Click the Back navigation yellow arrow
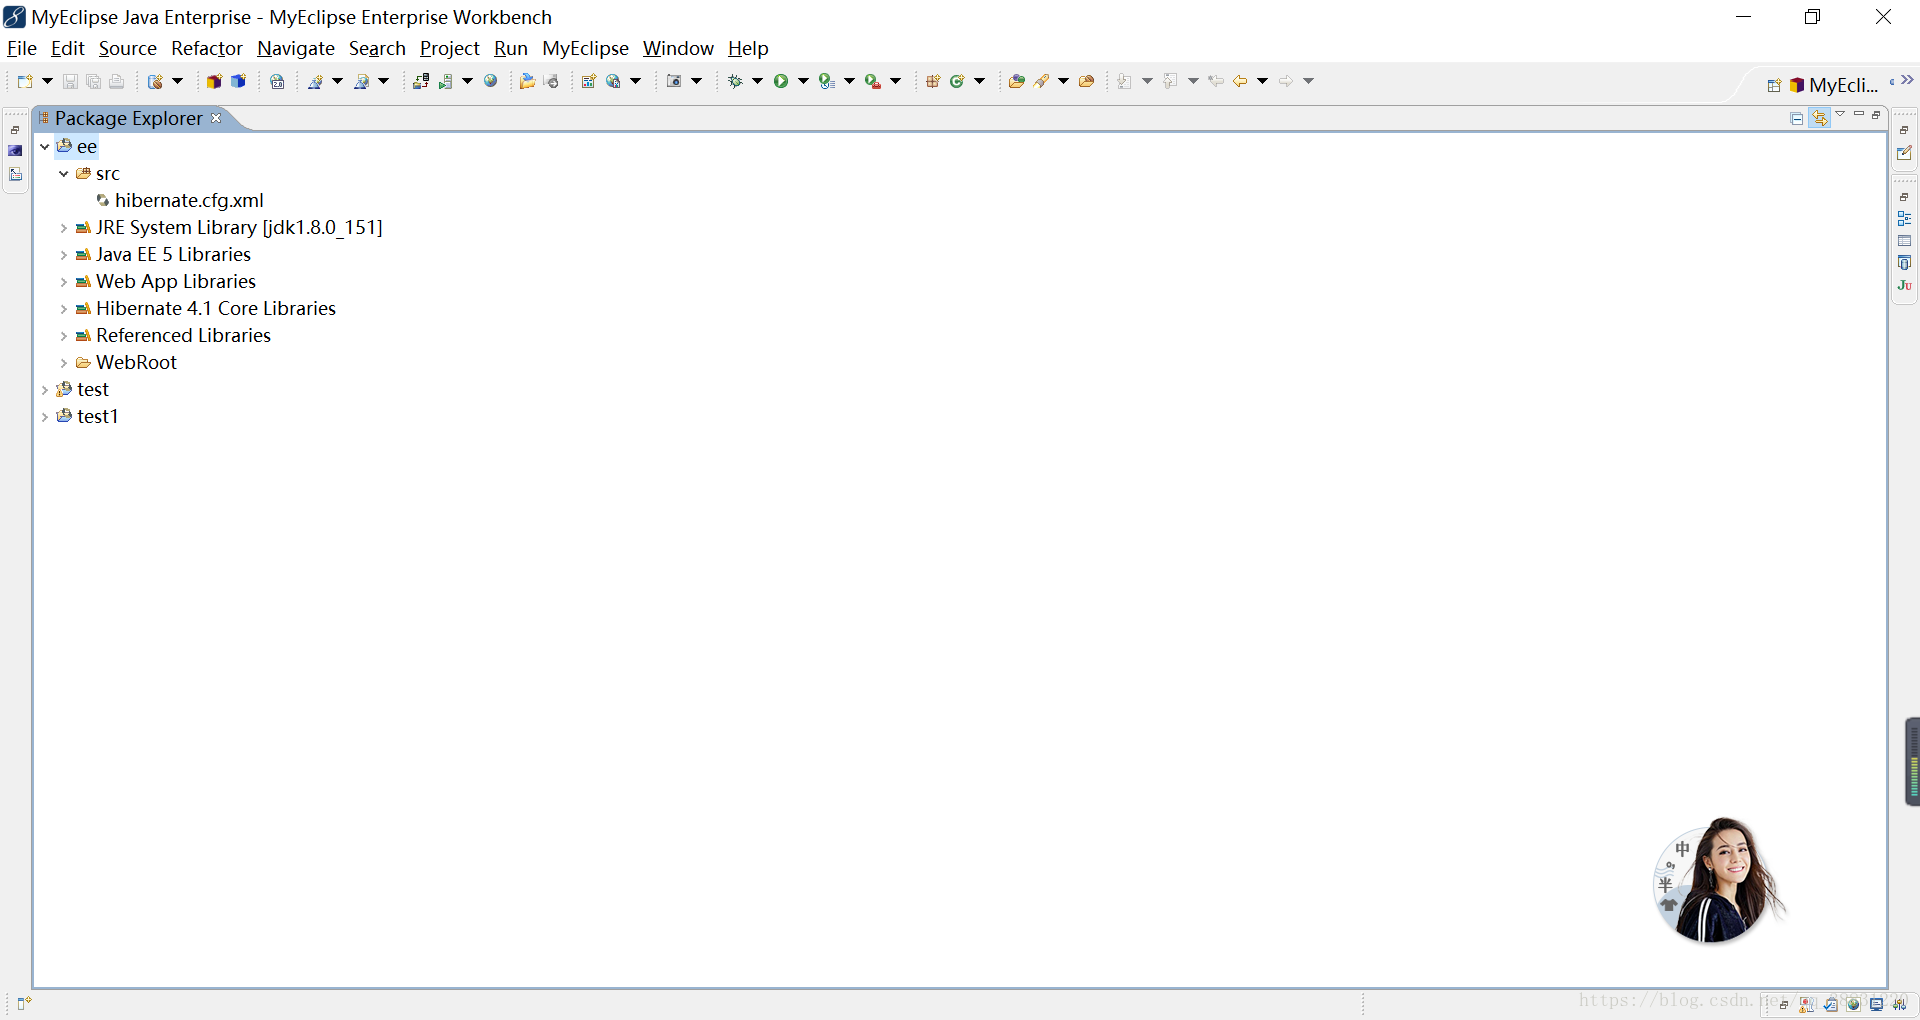 click(x=1240, y=81)
